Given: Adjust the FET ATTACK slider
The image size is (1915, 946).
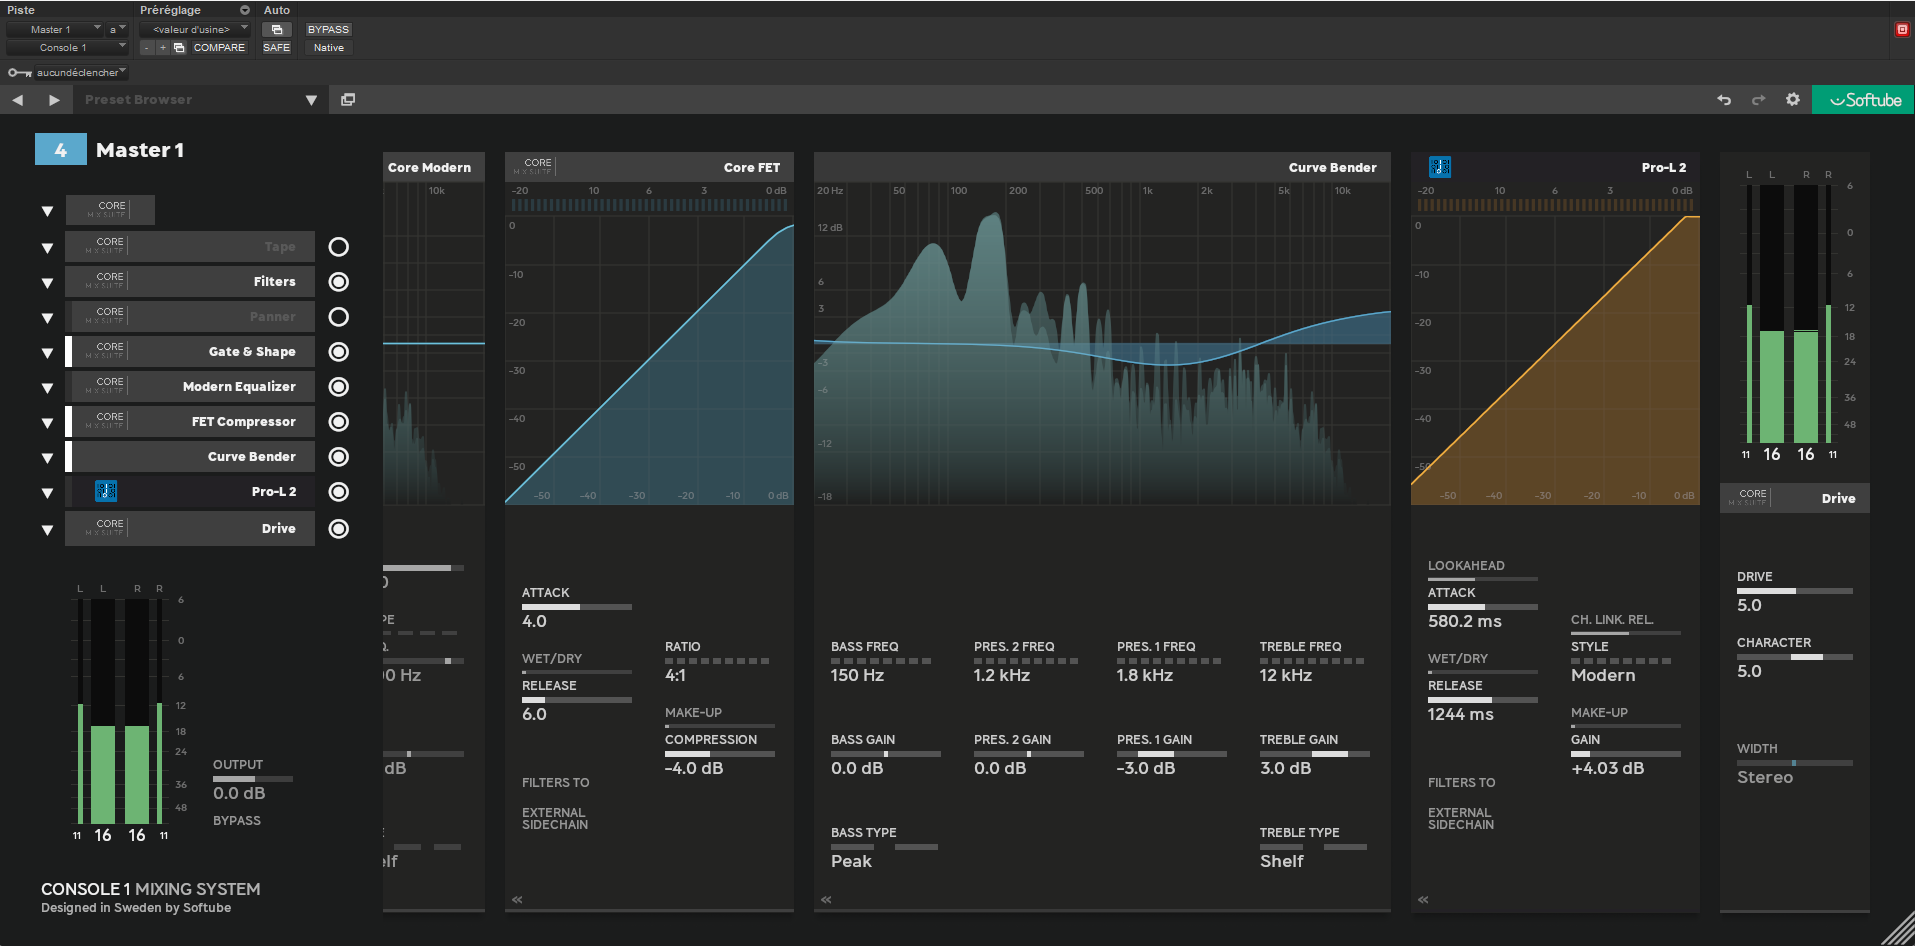Looking at the screenshot, I should (x=577, y=607).
